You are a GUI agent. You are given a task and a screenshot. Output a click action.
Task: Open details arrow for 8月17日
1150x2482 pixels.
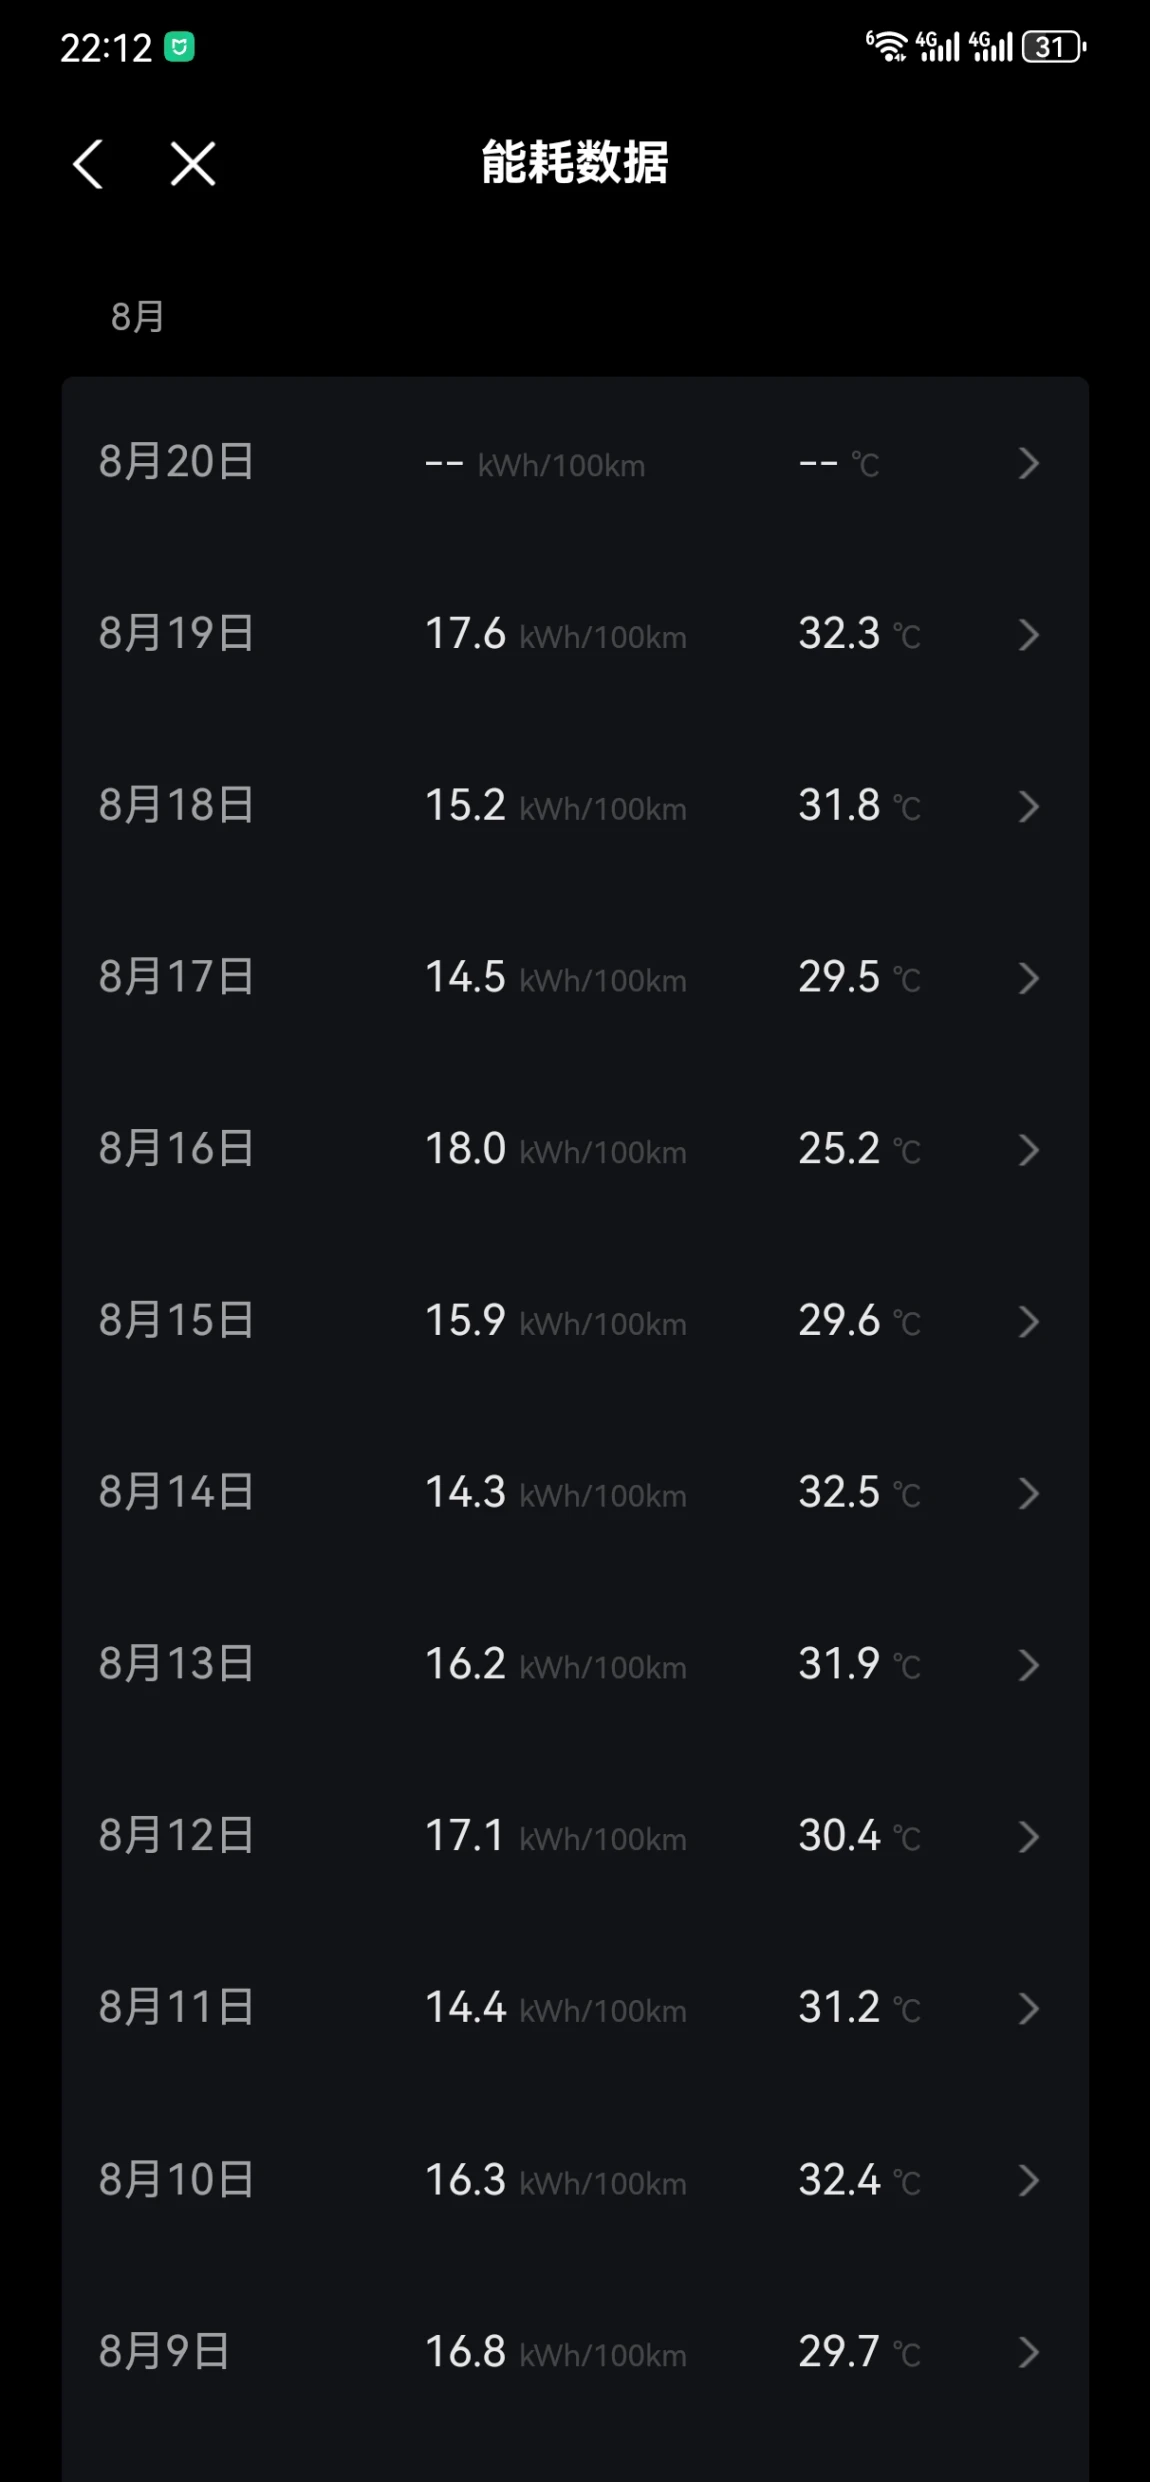point(1028,978)
